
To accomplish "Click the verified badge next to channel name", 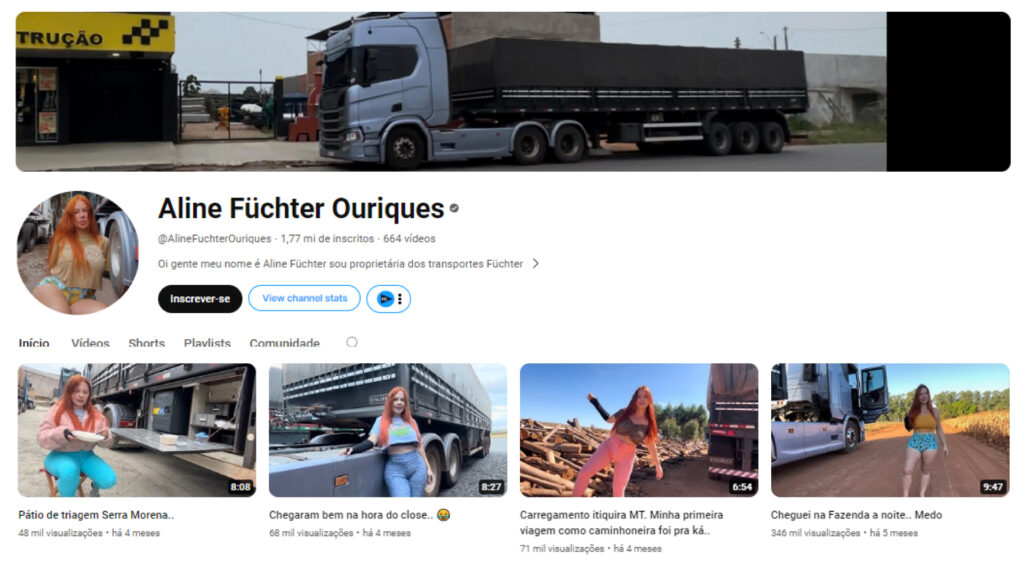I will 454,208.
